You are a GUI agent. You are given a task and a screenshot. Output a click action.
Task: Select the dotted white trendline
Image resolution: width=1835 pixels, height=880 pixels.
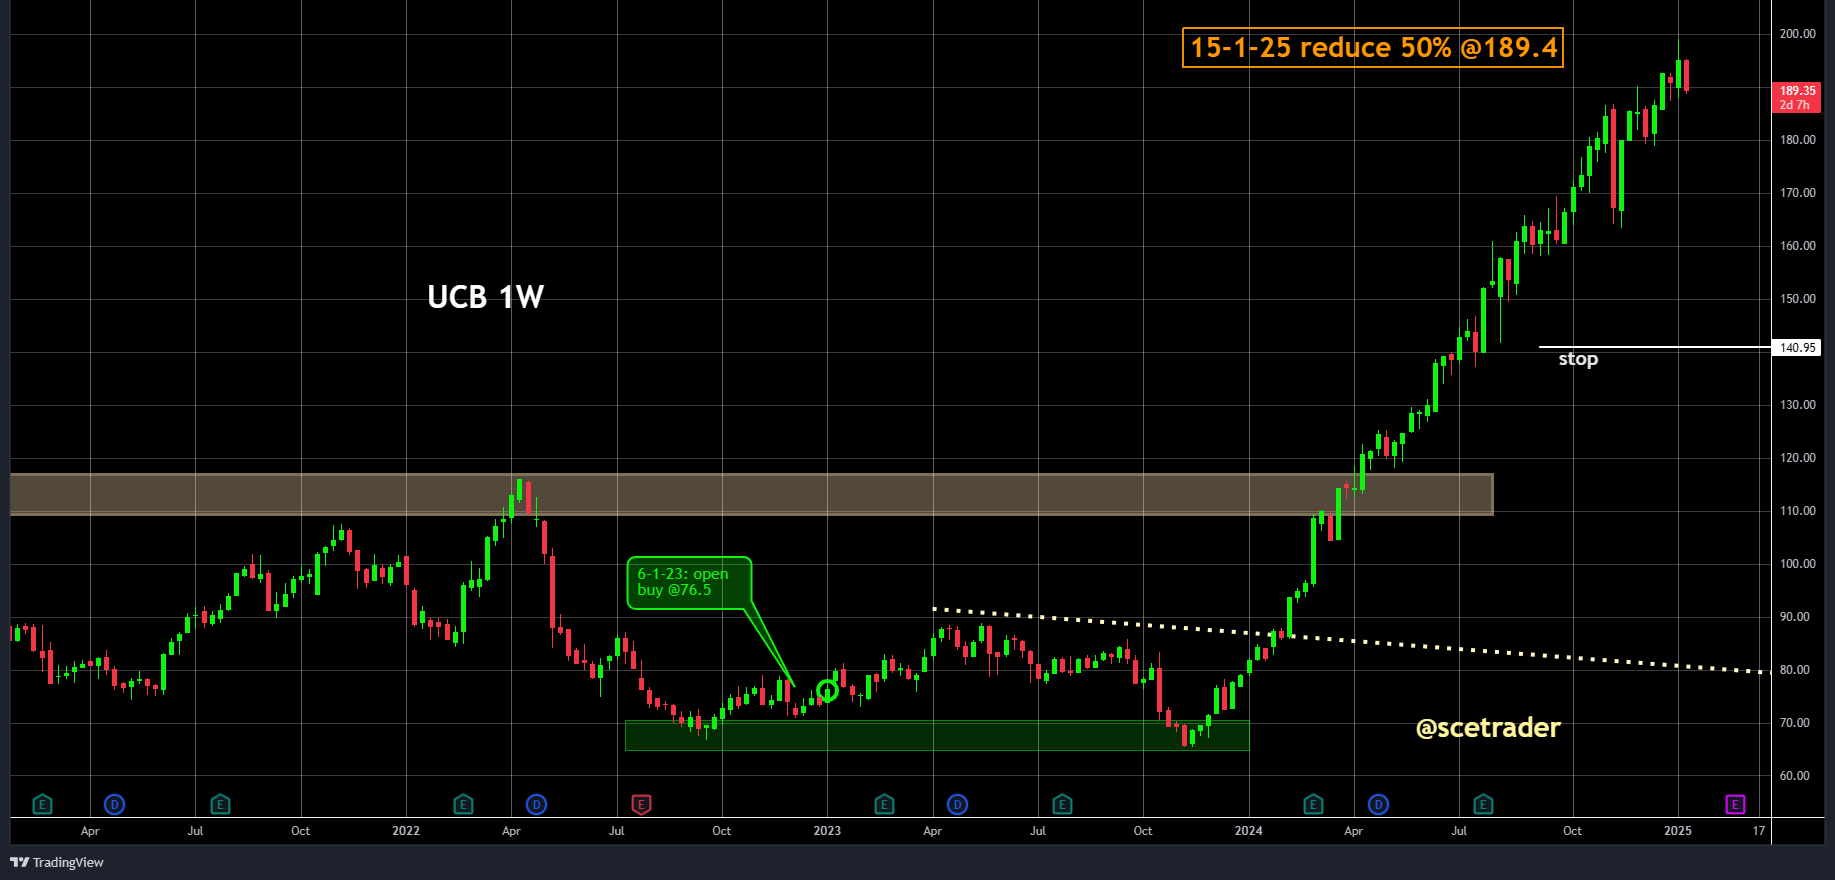pos(1350,640)
